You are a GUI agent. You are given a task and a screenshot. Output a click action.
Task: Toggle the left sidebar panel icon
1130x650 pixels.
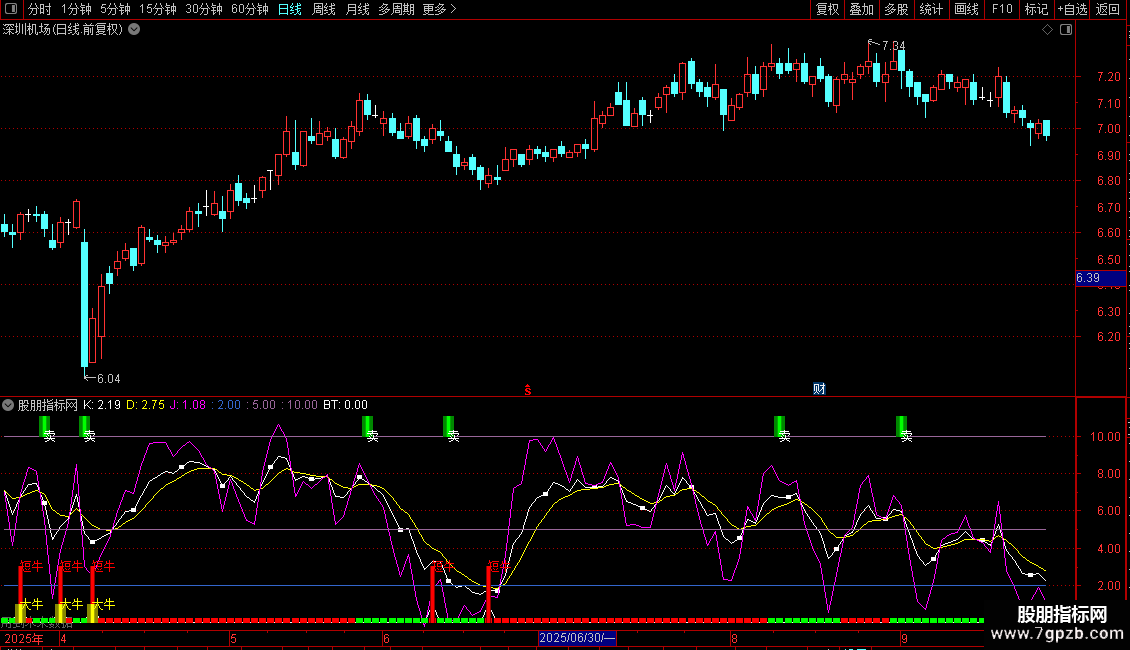pos(11,10)
